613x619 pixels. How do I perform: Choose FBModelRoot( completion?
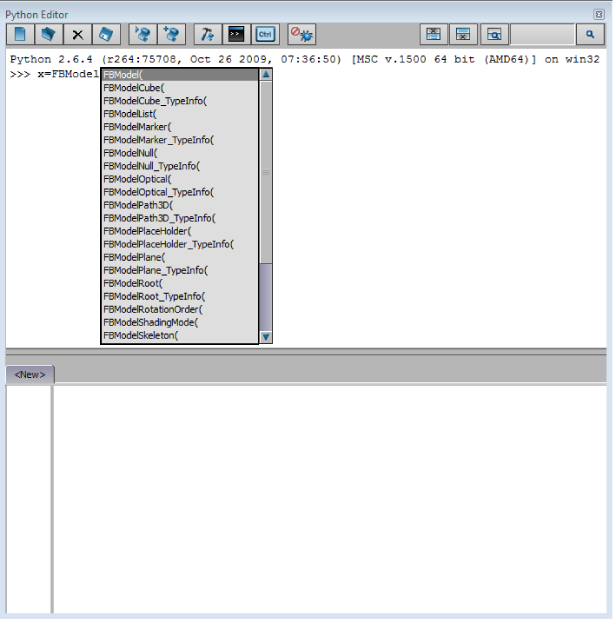coord(180,283)
